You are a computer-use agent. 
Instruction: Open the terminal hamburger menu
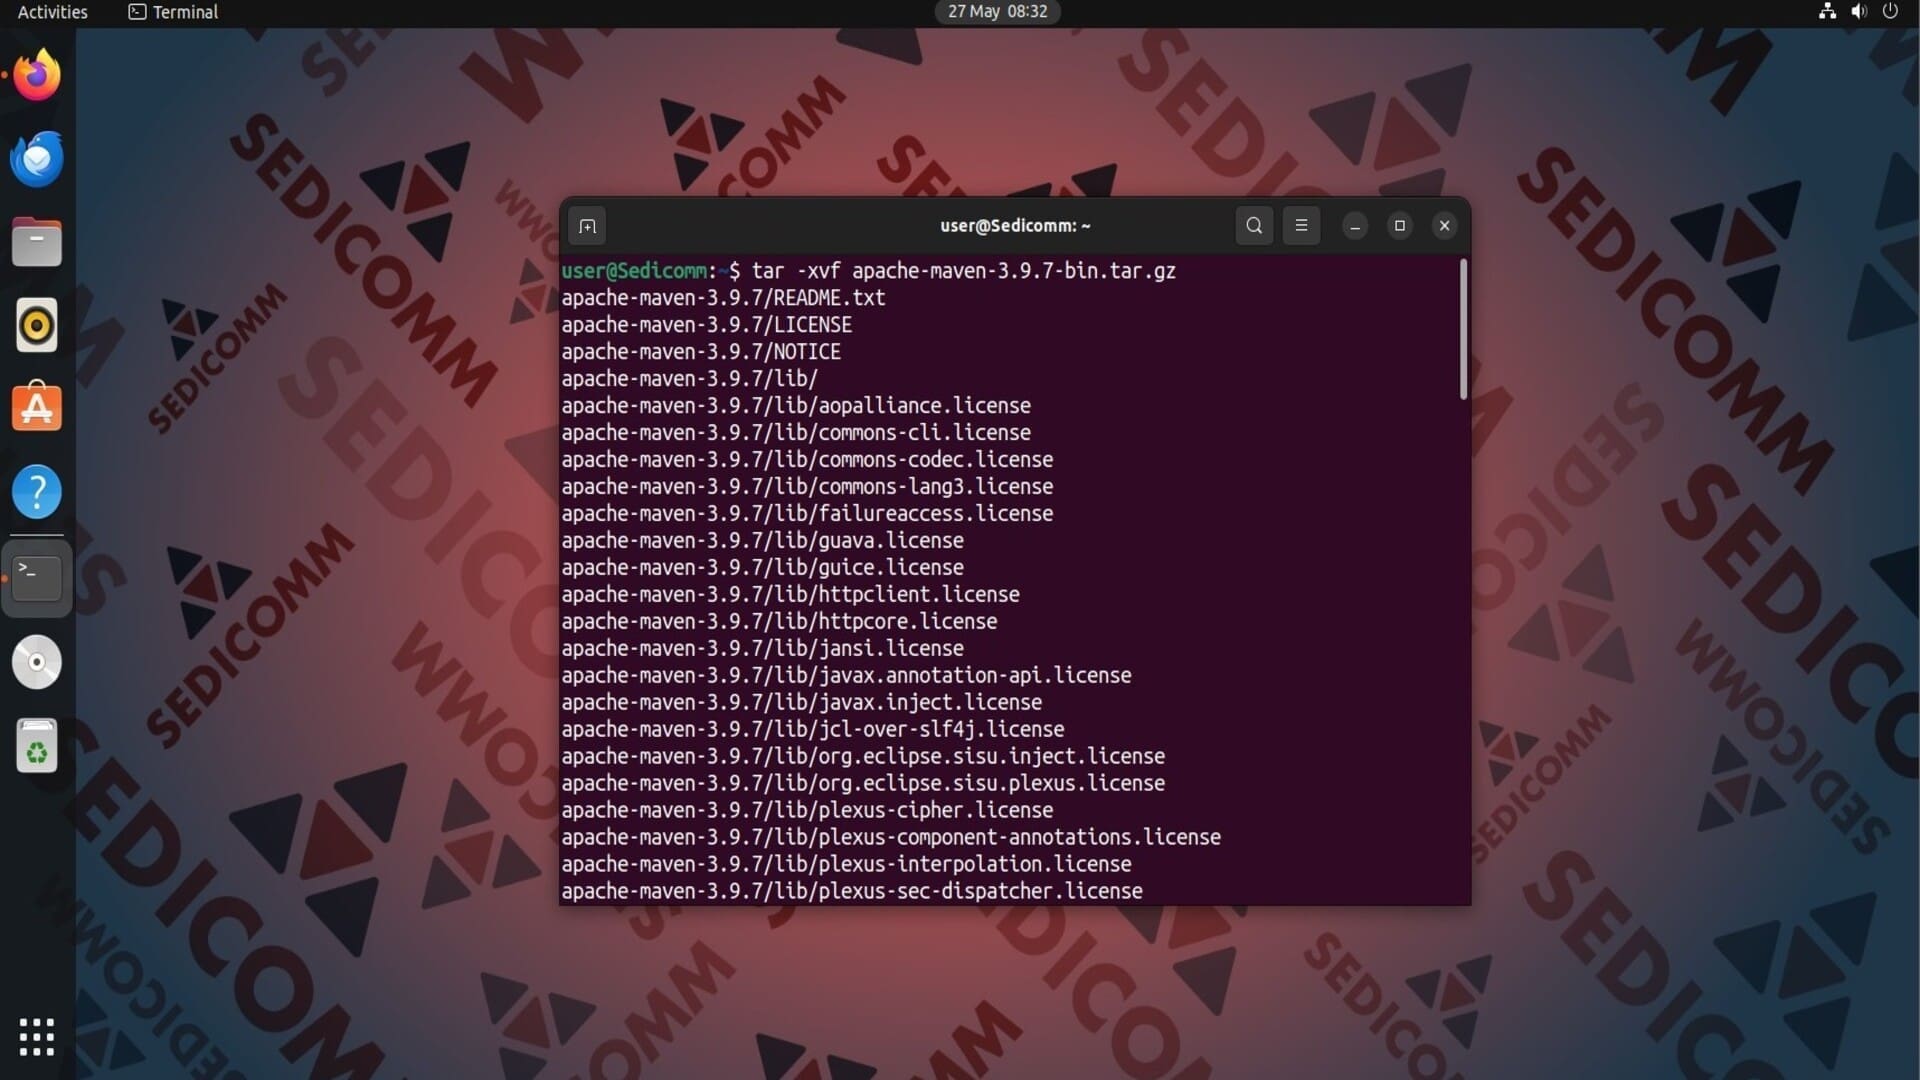click(x=1301, y=226)
